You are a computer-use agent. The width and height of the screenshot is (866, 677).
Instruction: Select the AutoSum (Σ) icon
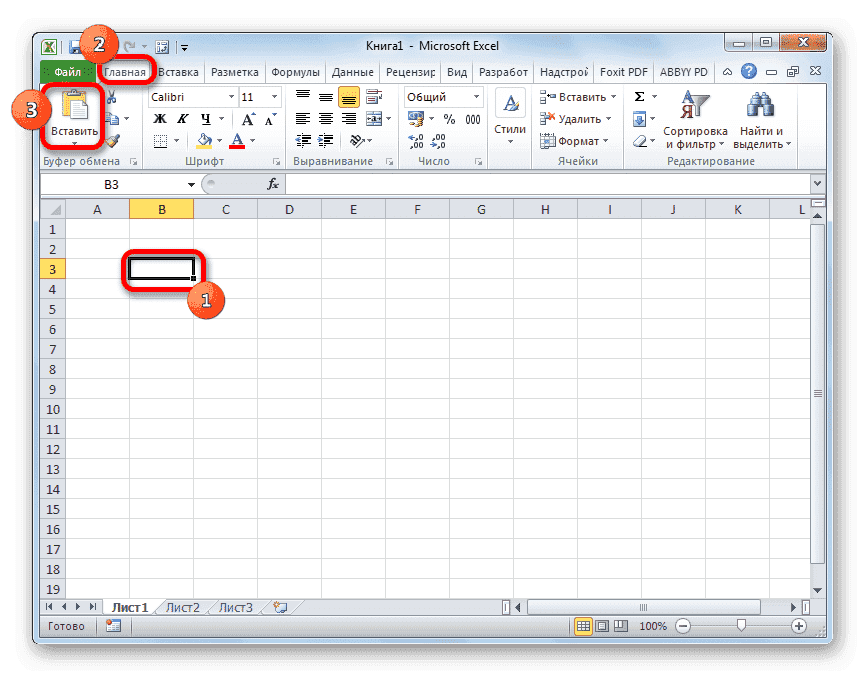click(x=638, y=95)
